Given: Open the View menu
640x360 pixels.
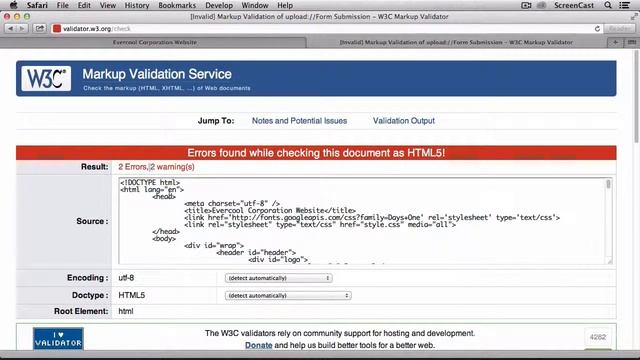Looking at the screenshot, I should point(108,5).
